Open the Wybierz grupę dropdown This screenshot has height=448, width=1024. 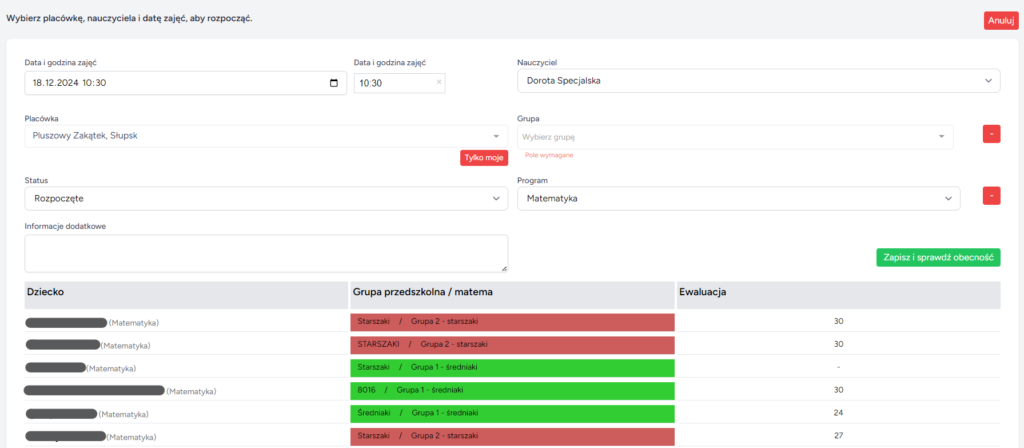click(x=734, y=136)
